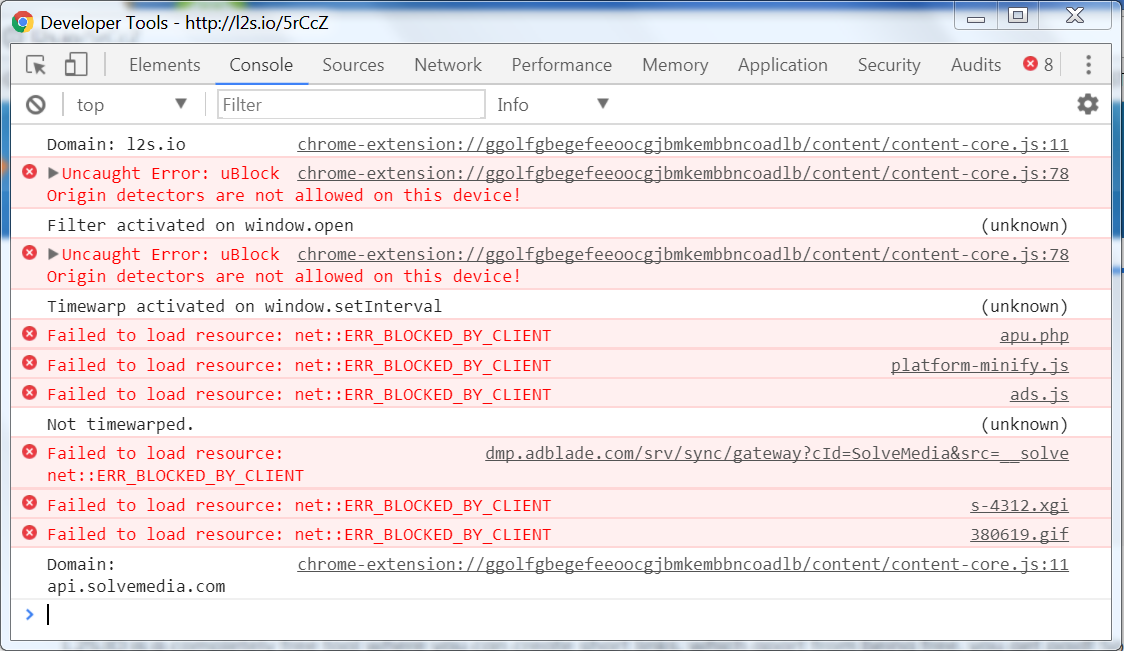Viewport: 1124px width, 651px height.
Task: Switch to the Audits tab
Action: tap(975, 64)
